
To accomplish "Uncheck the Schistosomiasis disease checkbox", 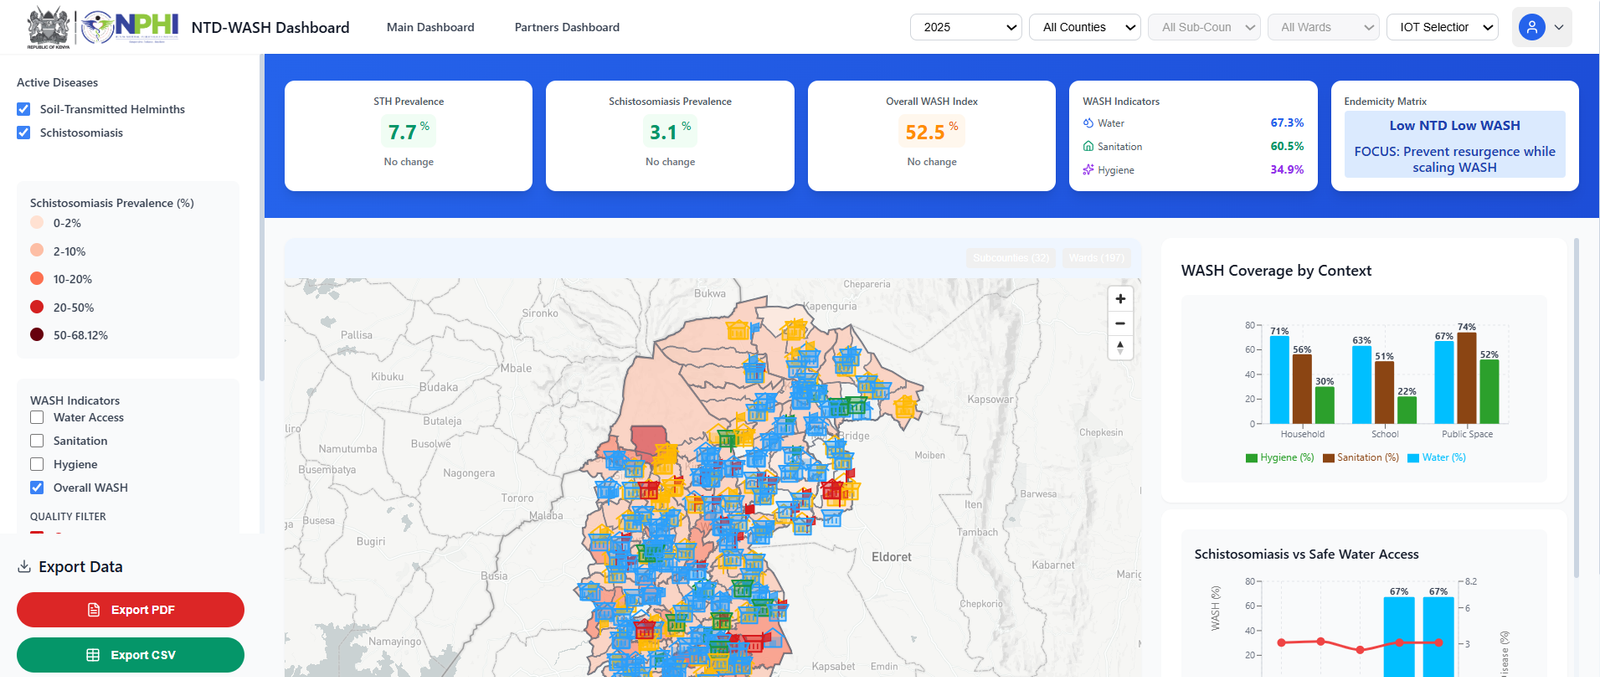I will click(24, 132).
